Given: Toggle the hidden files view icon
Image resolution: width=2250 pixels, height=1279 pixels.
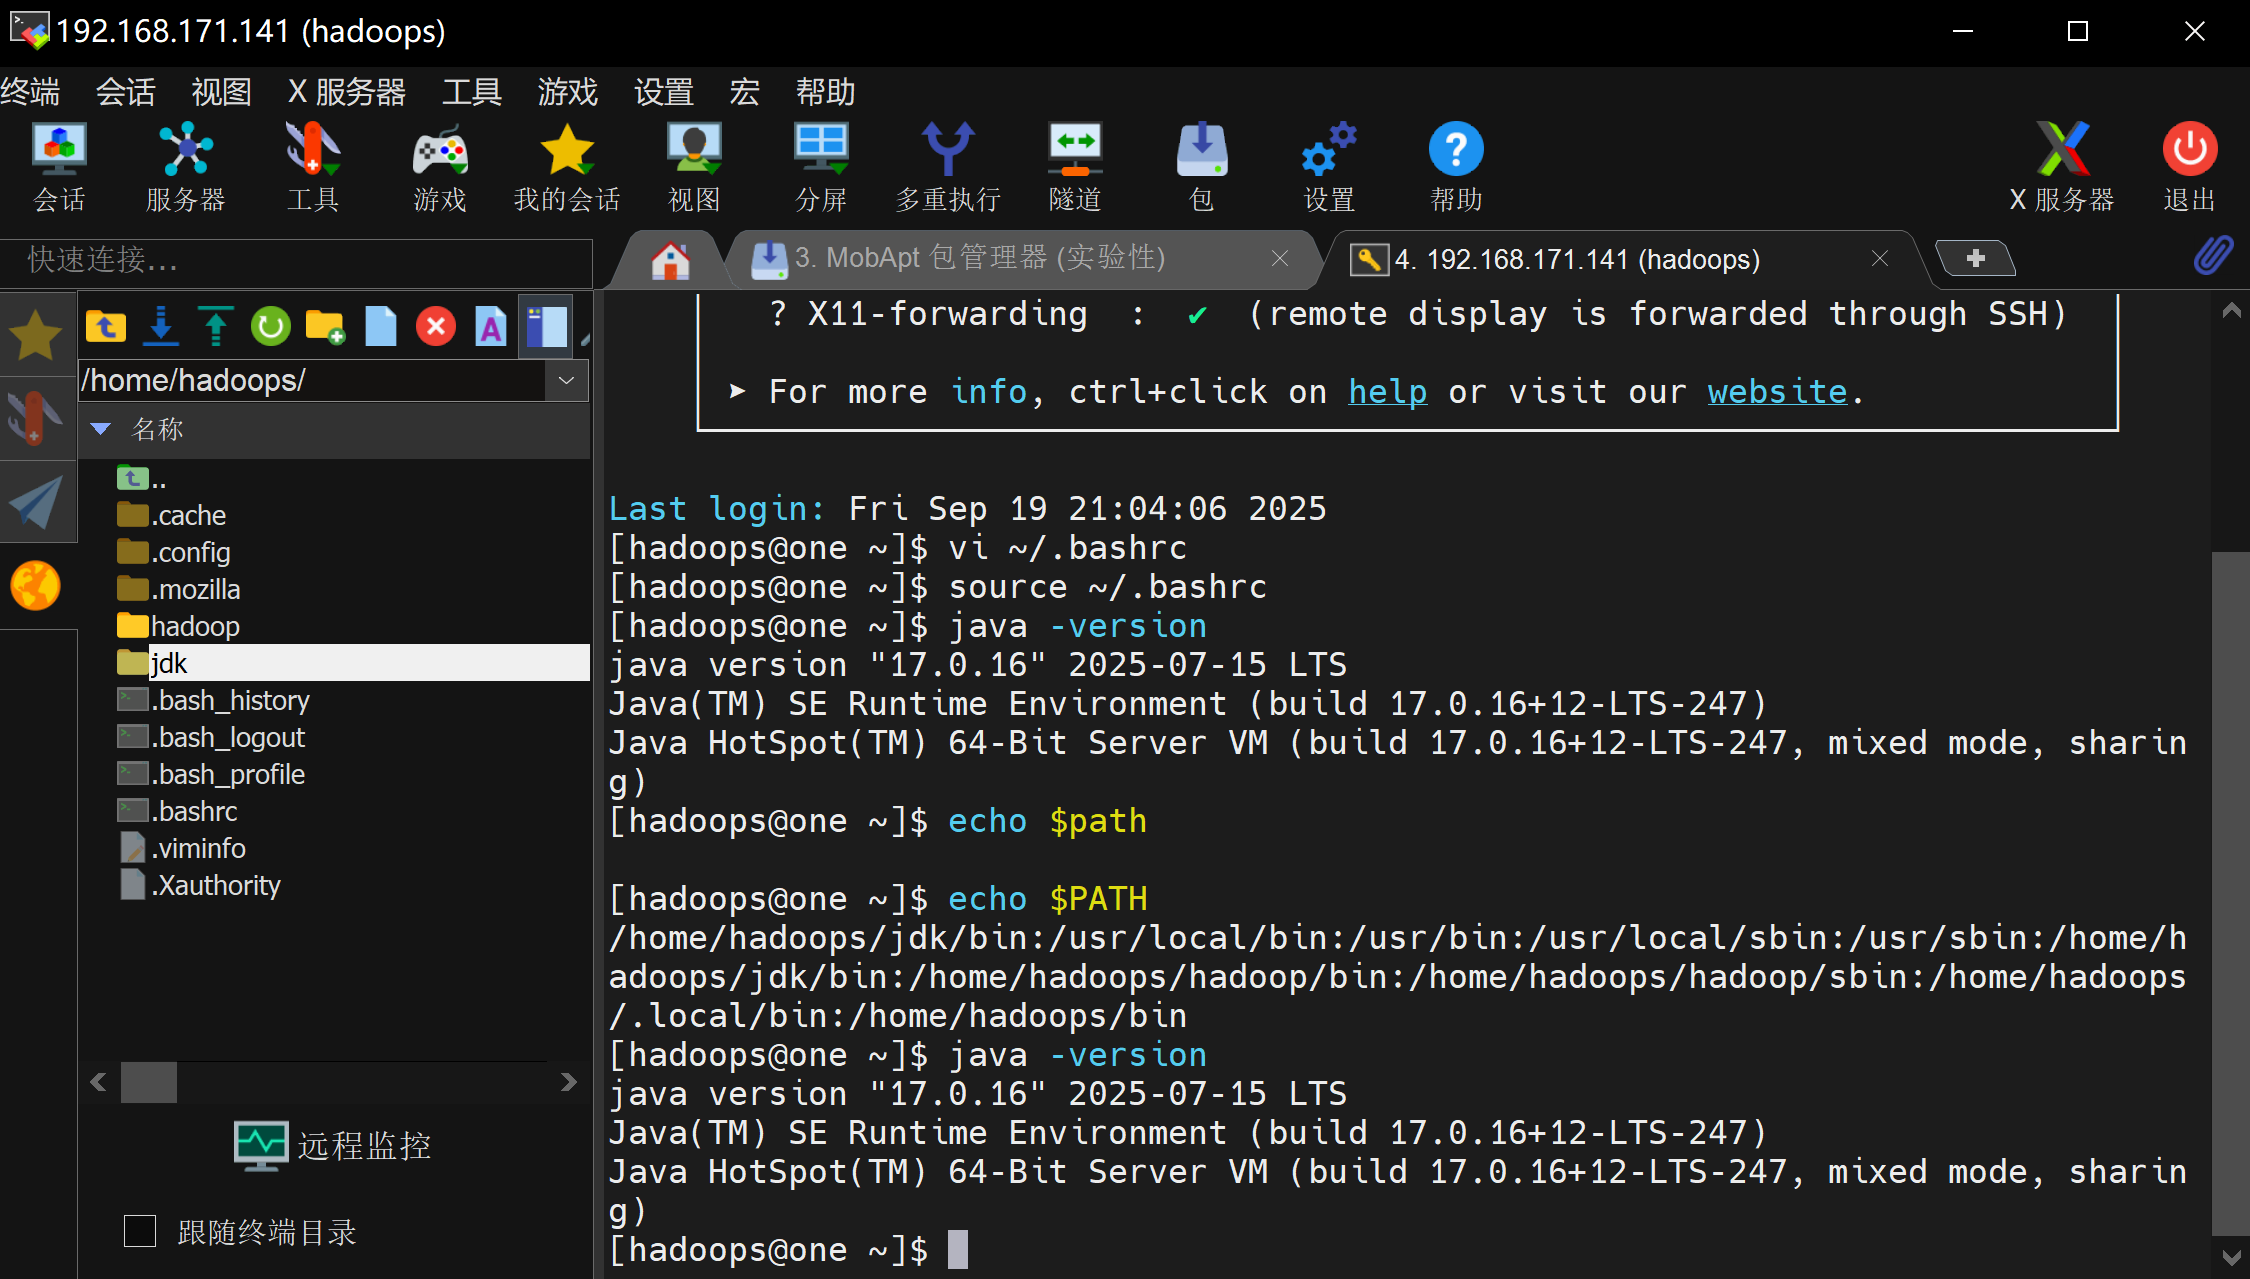Looking at the screenshot, I should pos(546,327).
